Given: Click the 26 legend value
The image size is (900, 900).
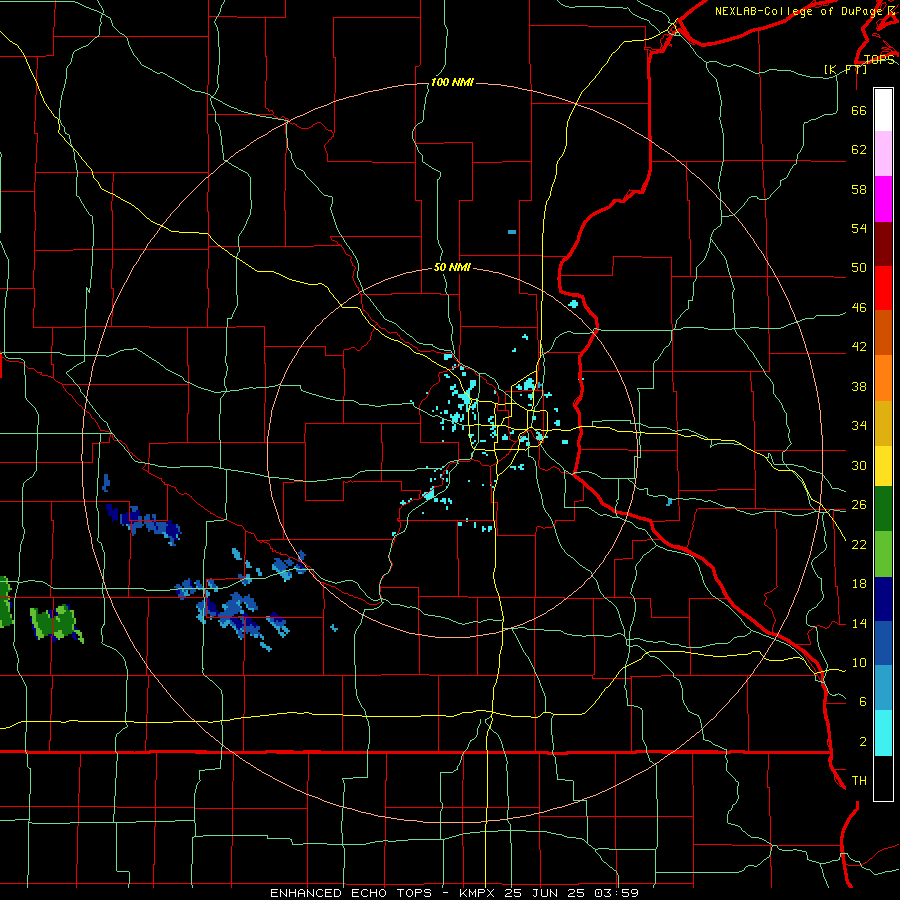Looking at the screenshot, I should [859, 505].
